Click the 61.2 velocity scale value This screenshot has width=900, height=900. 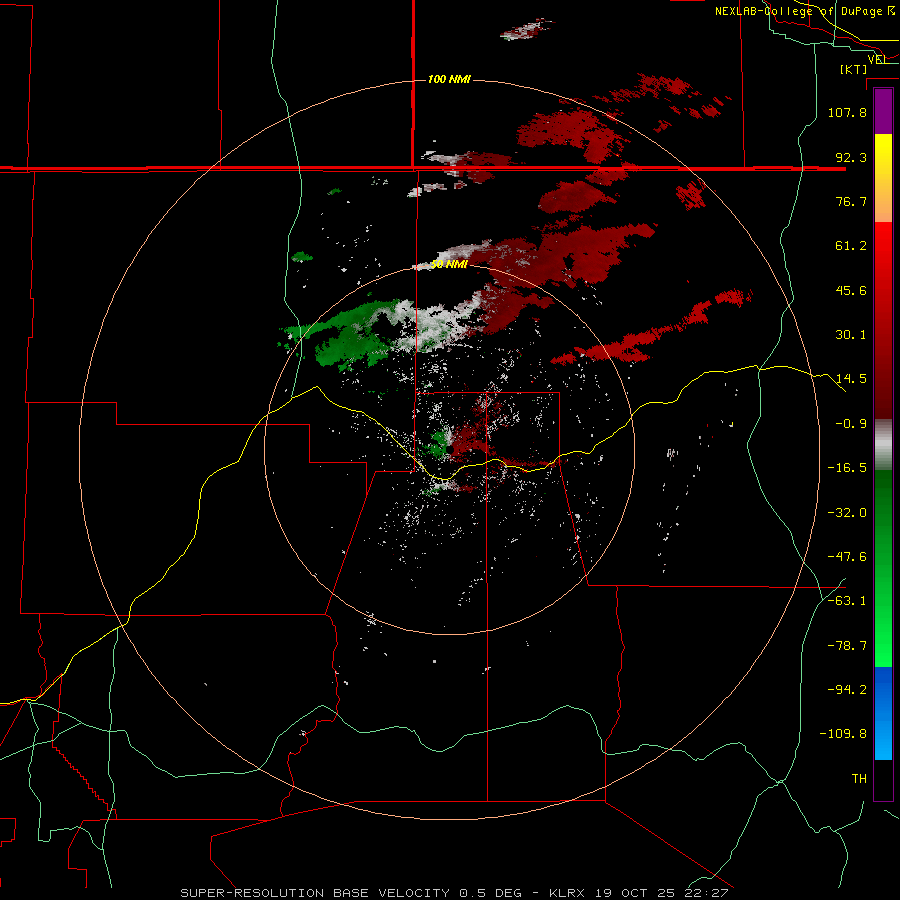point(851,246)
